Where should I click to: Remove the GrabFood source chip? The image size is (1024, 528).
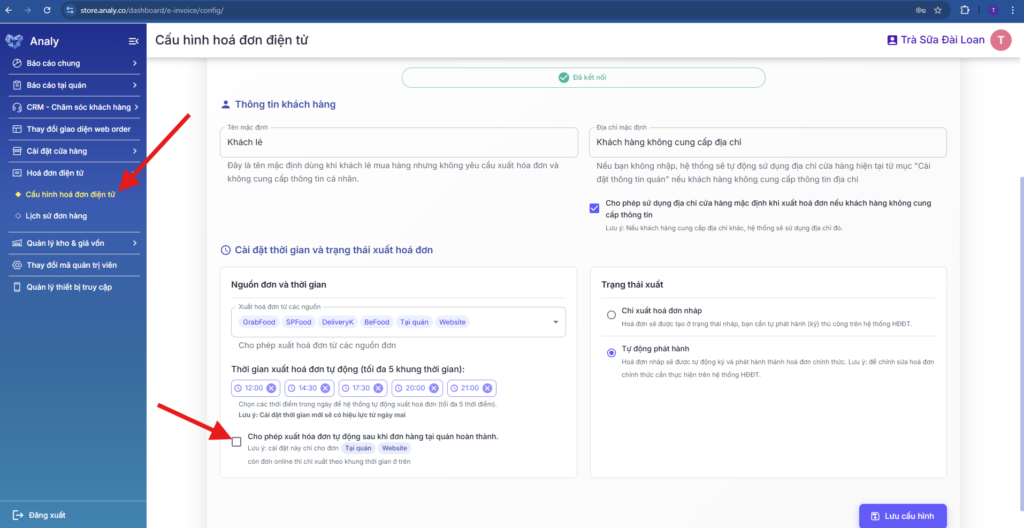click(x=258, y=322)
